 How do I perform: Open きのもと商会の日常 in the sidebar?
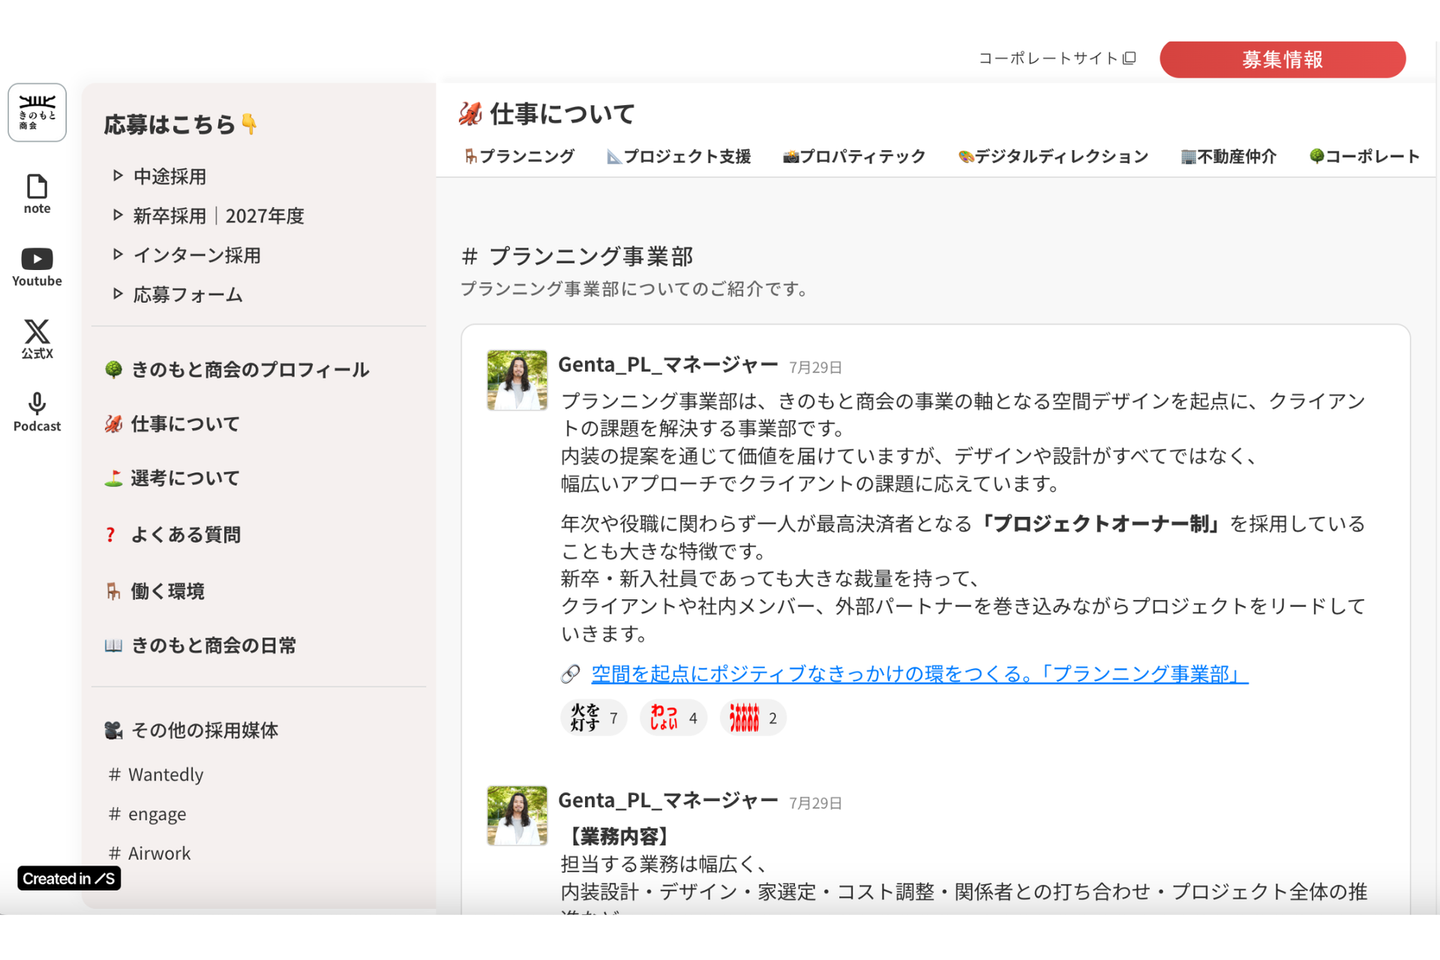(214, 646)
